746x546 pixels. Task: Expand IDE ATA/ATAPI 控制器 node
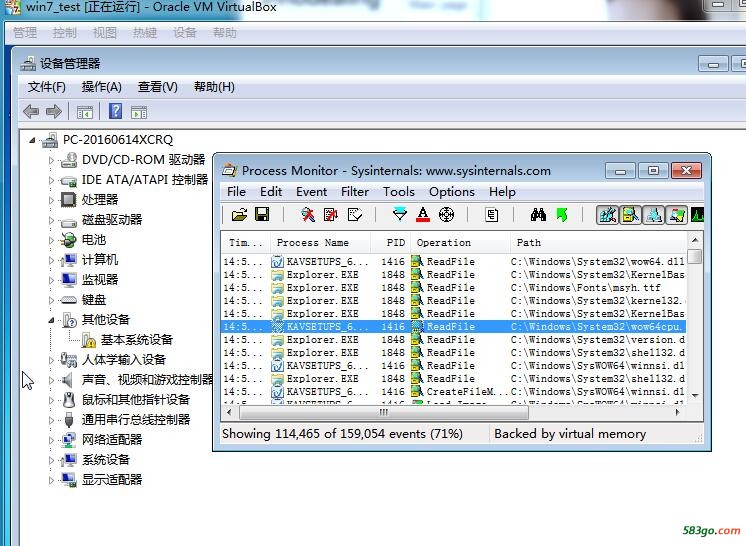click(x=51, y=180)
